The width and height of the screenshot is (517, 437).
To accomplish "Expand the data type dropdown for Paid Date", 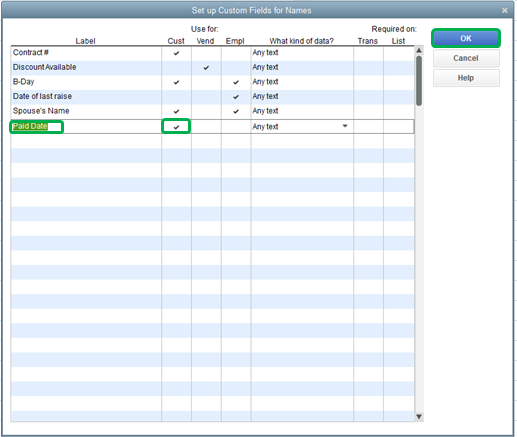I will click(x=345, y=126).
